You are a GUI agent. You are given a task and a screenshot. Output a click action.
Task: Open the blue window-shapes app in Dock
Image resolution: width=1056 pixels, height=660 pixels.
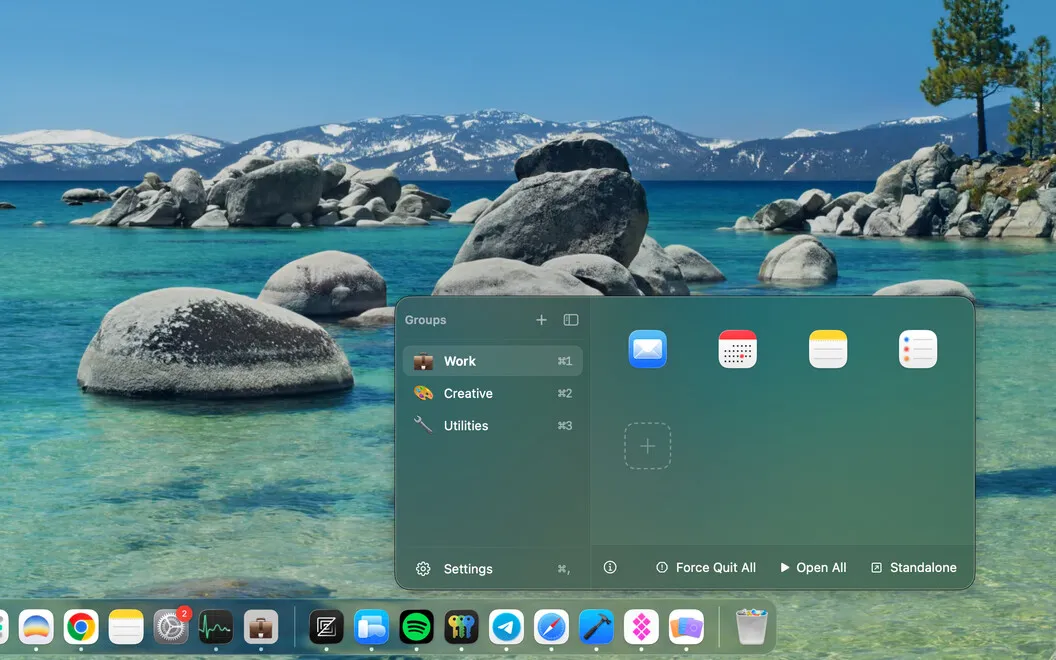(371, 627)
